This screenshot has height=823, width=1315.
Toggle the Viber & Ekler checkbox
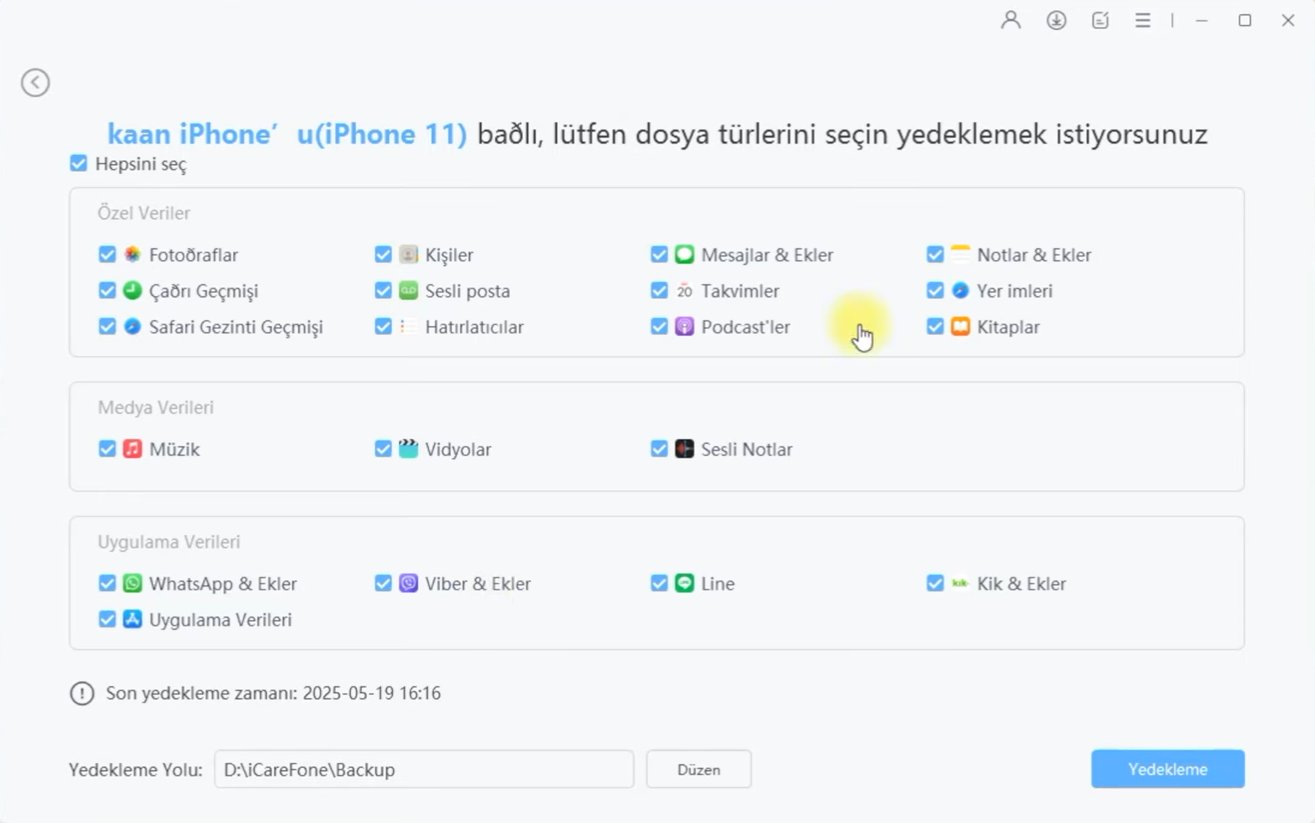383,583
